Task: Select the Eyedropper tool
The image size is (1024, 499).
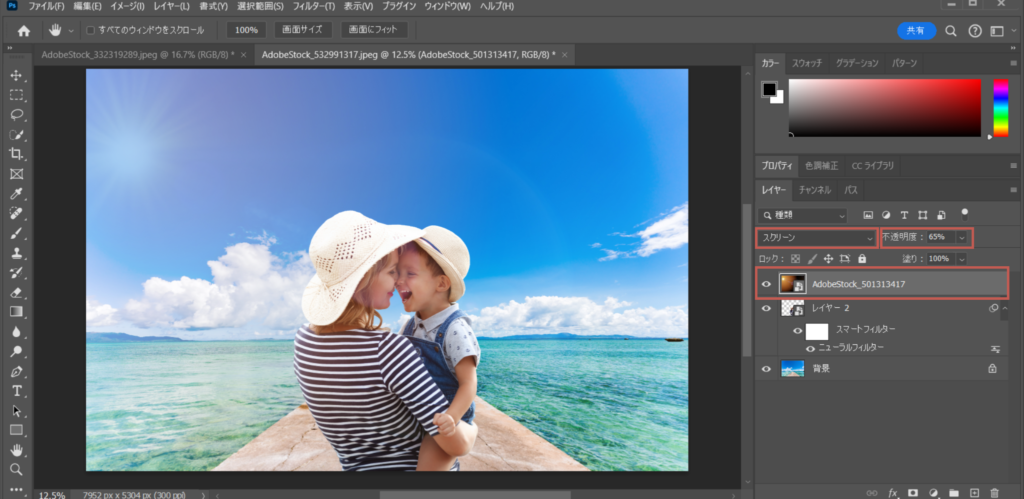Action: tap(16, 193)
